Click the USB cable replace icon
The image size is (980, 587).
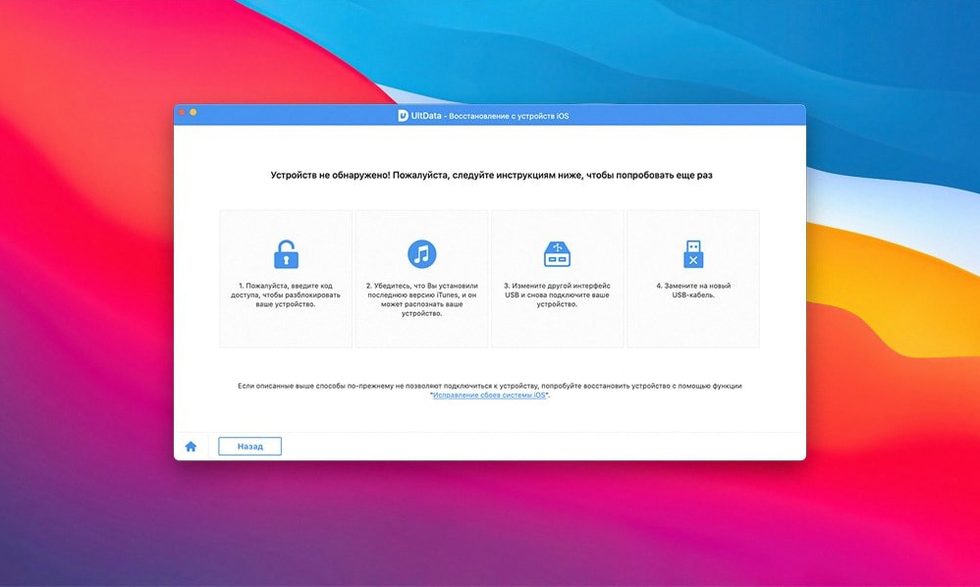[x=692, y=254]
